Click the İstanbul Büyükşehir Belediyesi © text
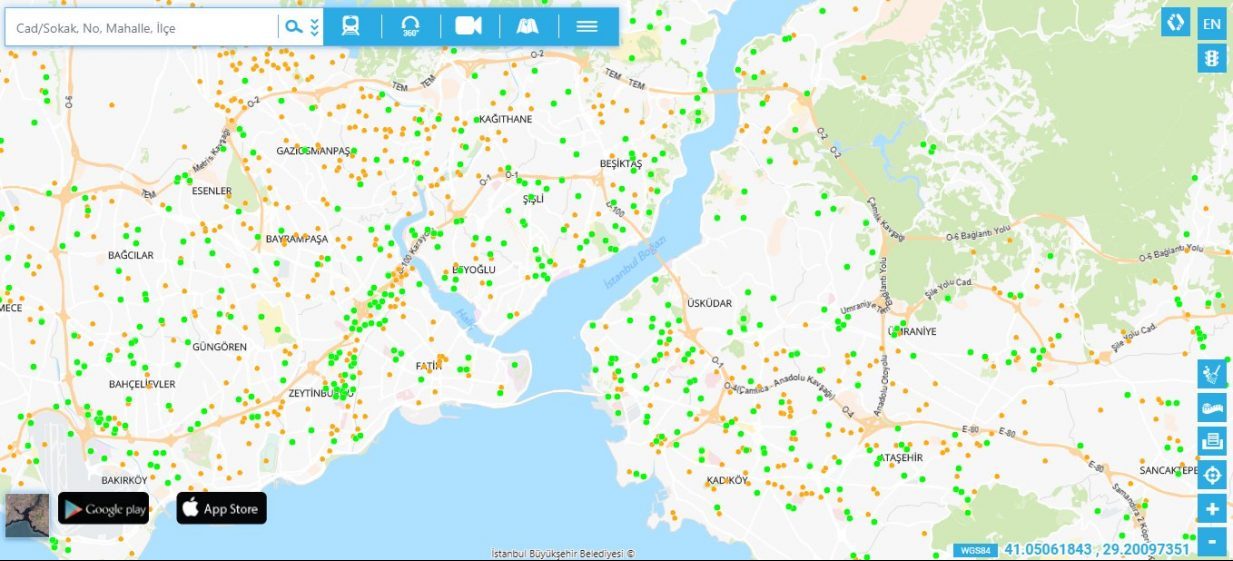The height and width of the screenshot is (561, 1233). [563, 553]
